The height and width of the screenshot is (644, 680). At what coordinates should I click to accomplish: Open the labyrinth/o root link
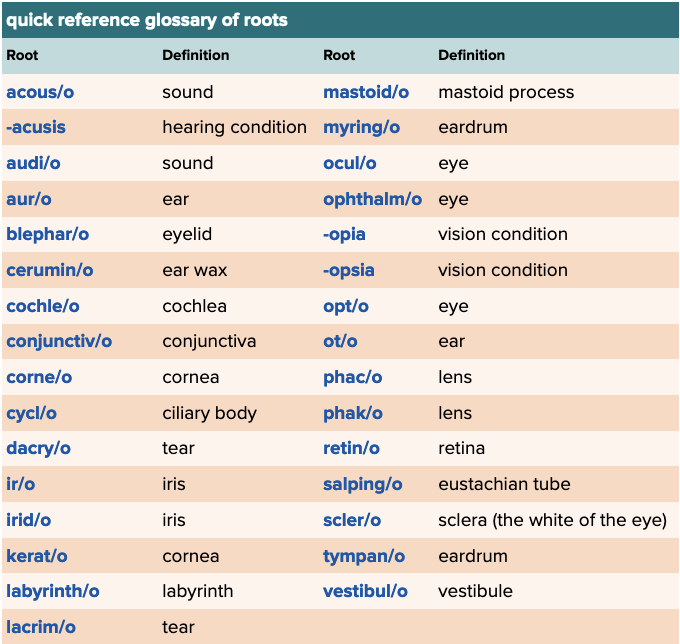point(53,592)
